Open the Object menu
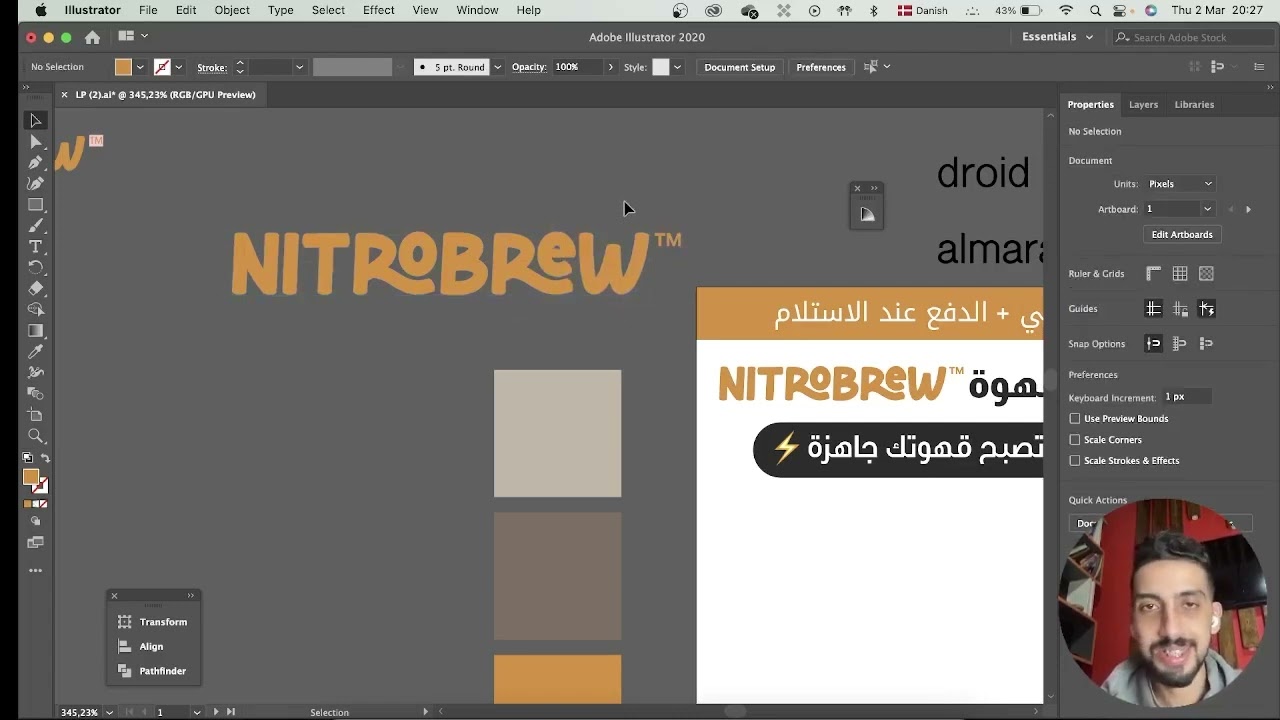The width and height of the screenshot is (1280, 720). (232, 10)
